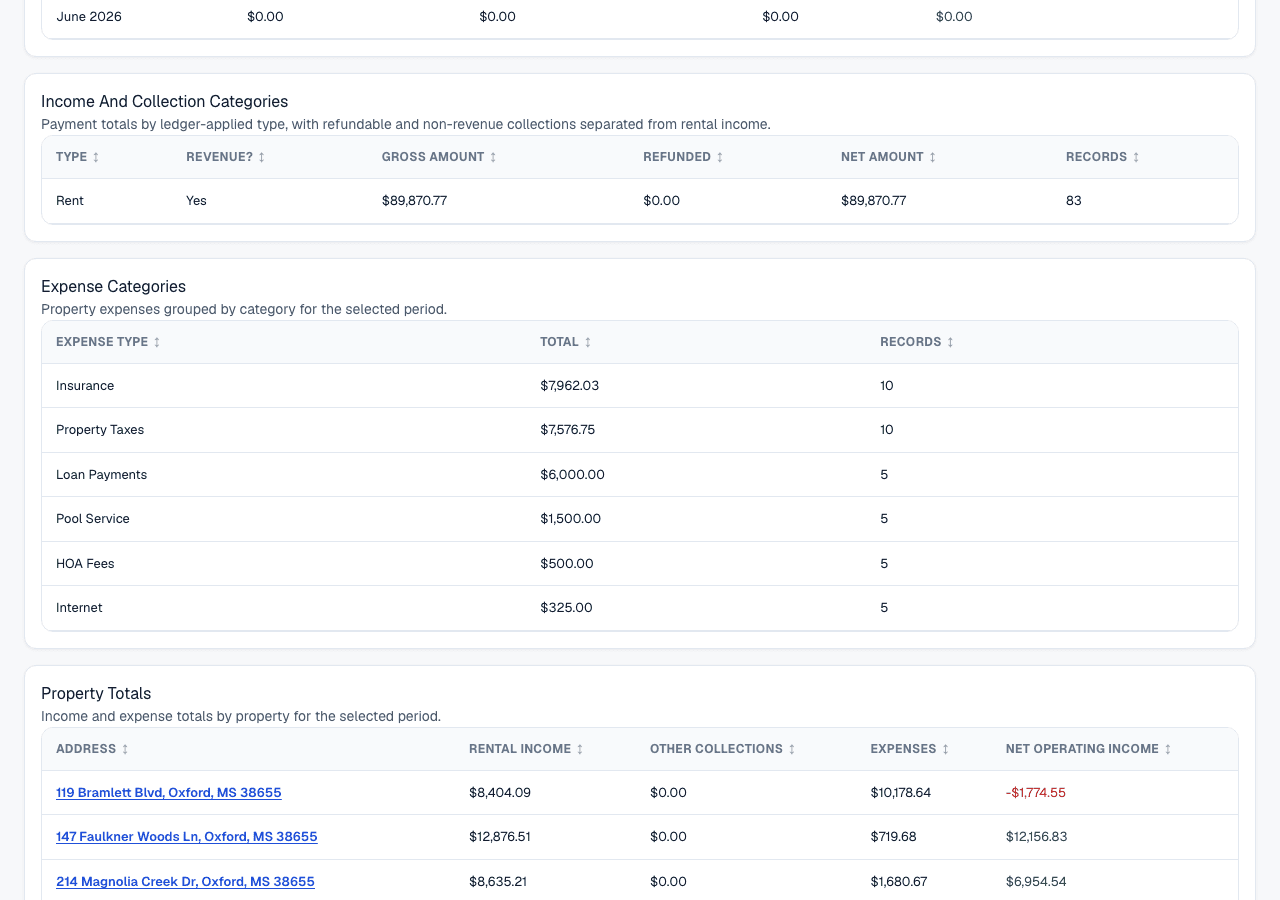Click the 83 records count
This screenshot has height=900, width=1280.
pos(1074,201)
